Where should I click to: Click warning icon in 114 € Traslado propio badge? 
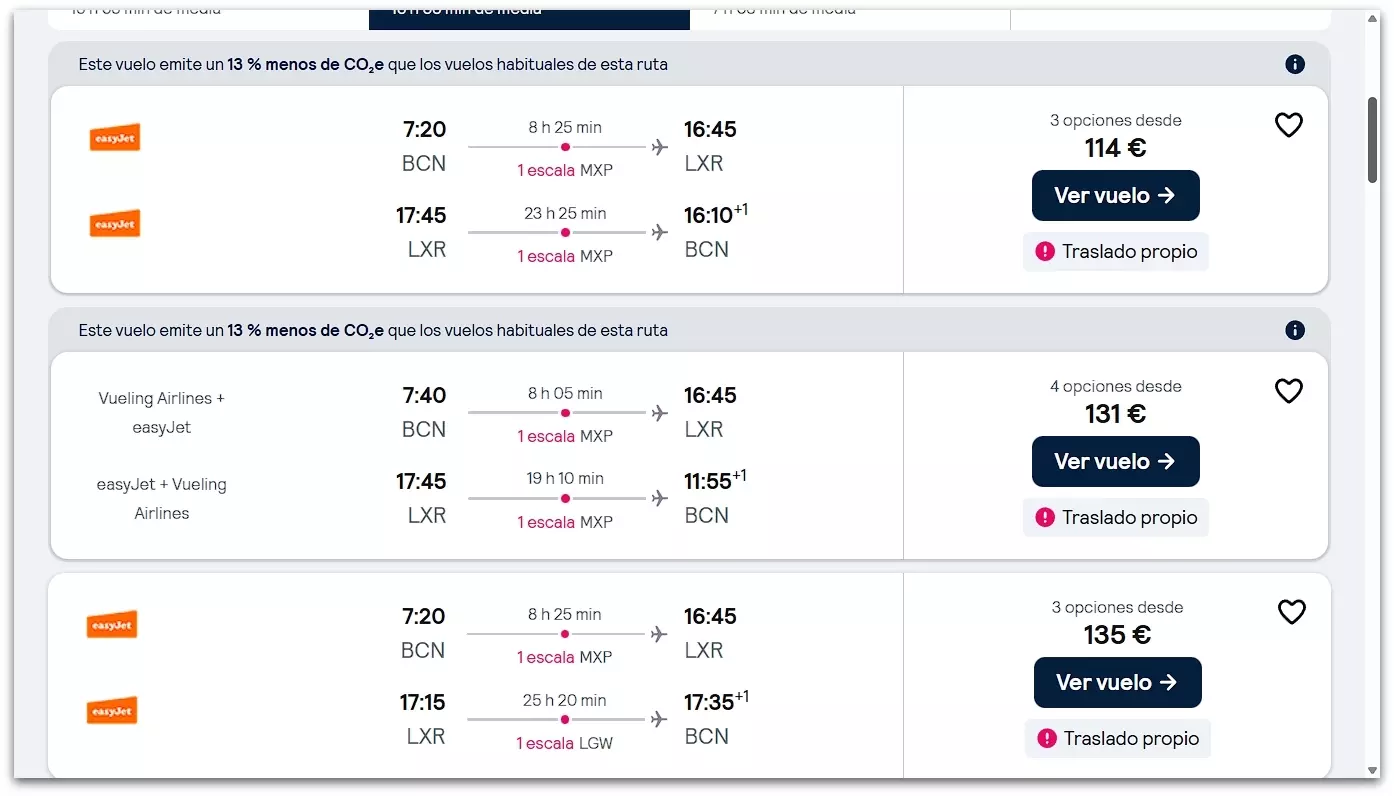(1045, 252)
